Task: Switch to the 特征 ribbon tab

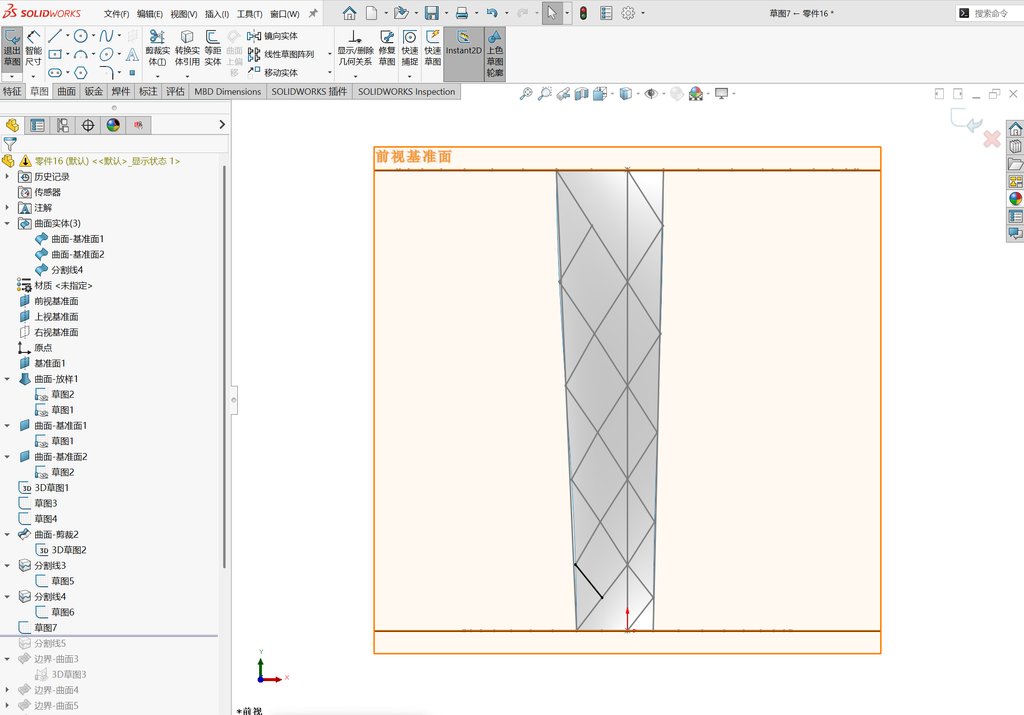Action: click(12, 91)
